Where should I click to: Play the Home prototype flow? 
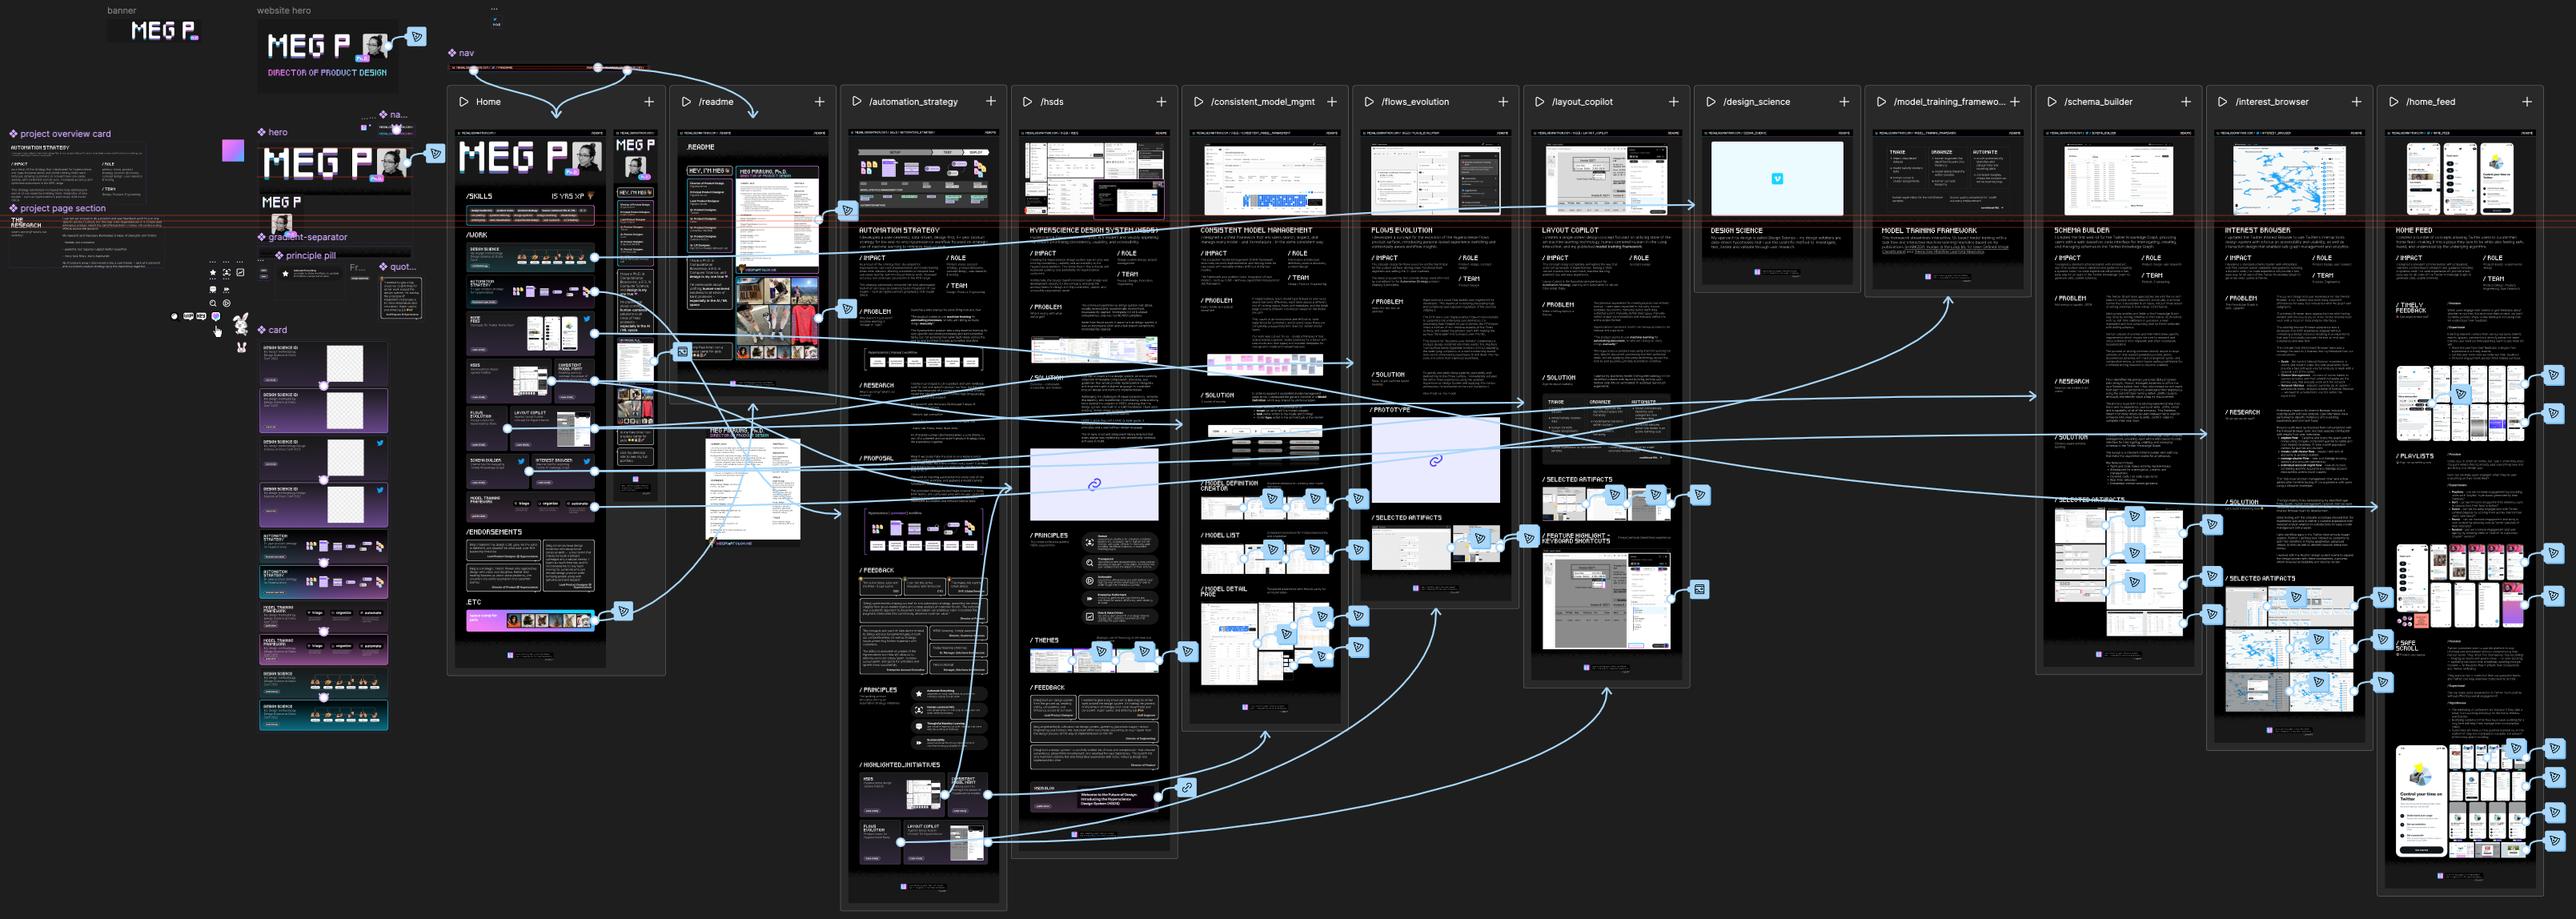(464, 102)
